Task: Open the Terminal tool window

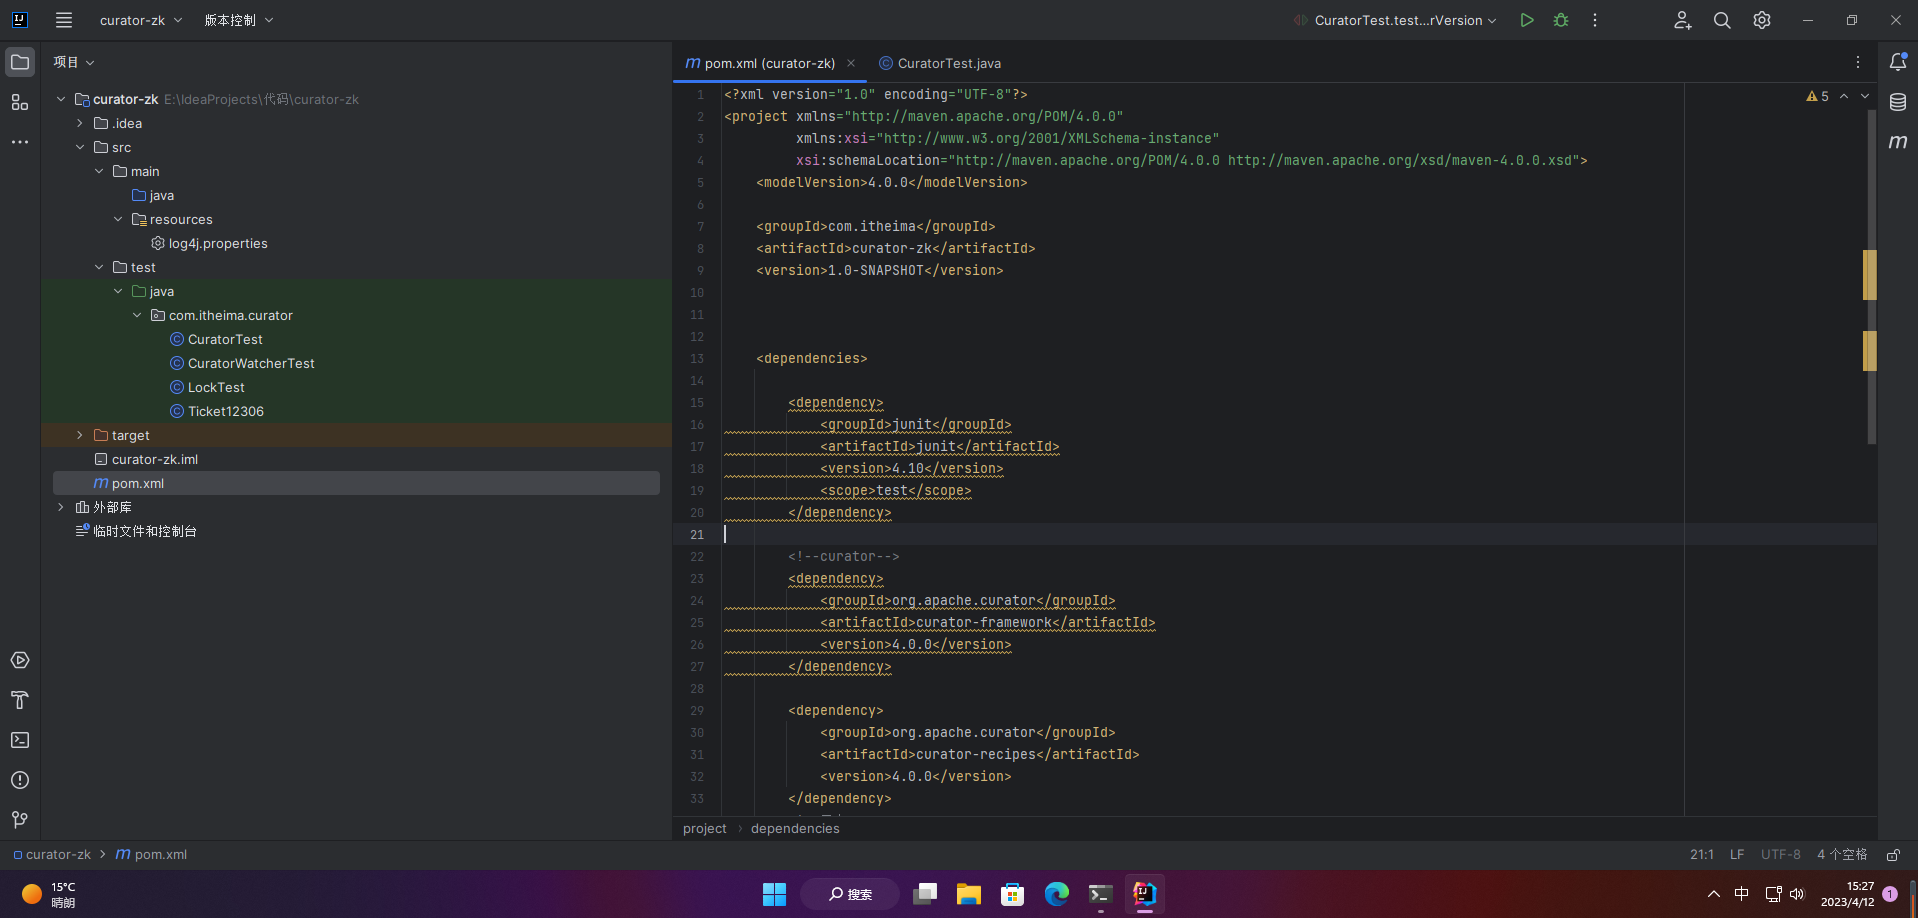Action: tap(20, 740)
